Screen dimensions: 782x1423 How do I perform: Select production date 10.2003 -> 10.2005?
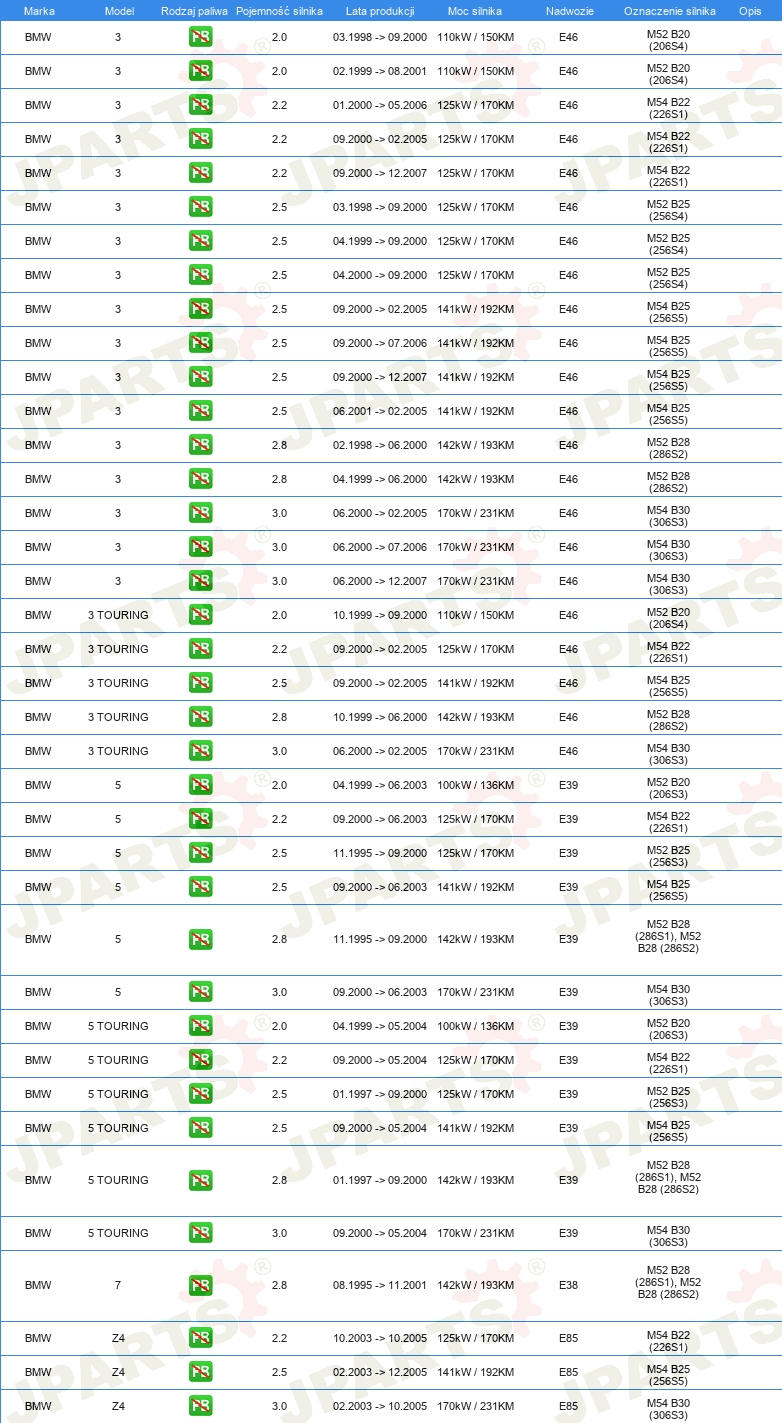tap(380, 1338)
